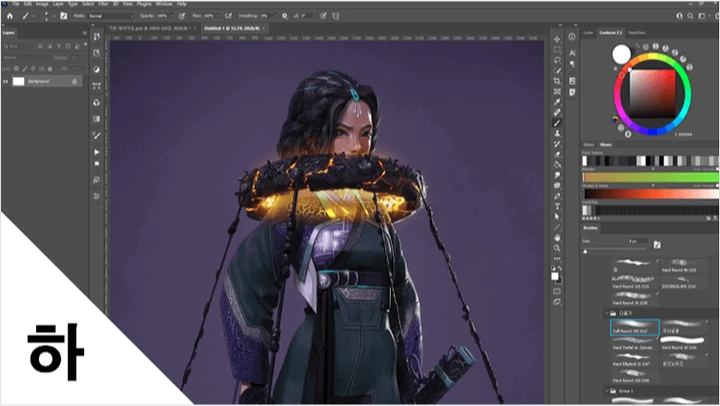This screenshot has height=406, width=720.
Task: Select the Lasso tool
Action: pos(557,60)
